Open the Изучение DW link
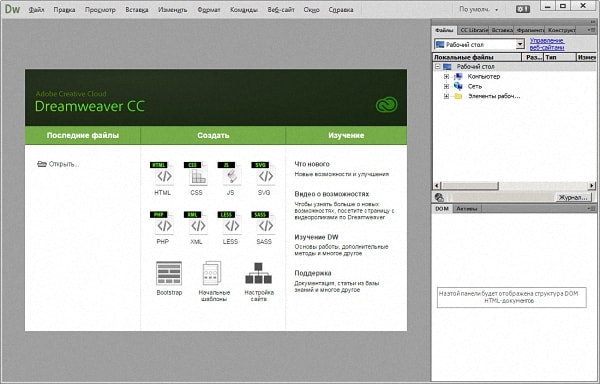The image size is (600, 384). pyautogui.click(x=316, y=237)
